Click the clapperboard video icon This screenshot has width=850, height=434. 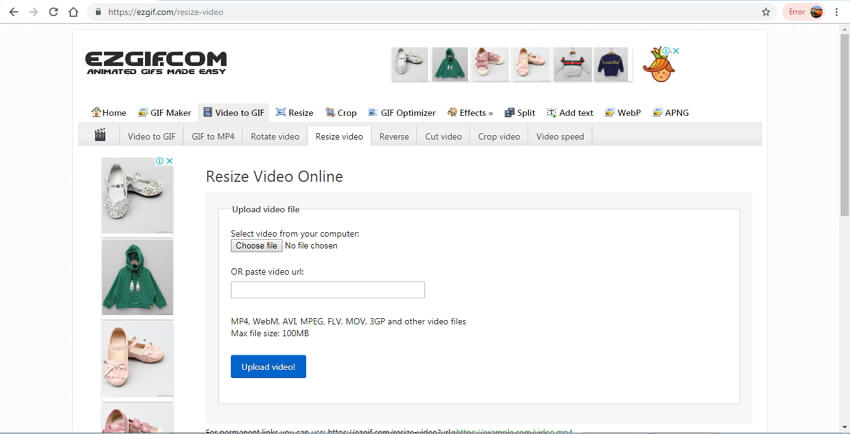tap(100, 135)
